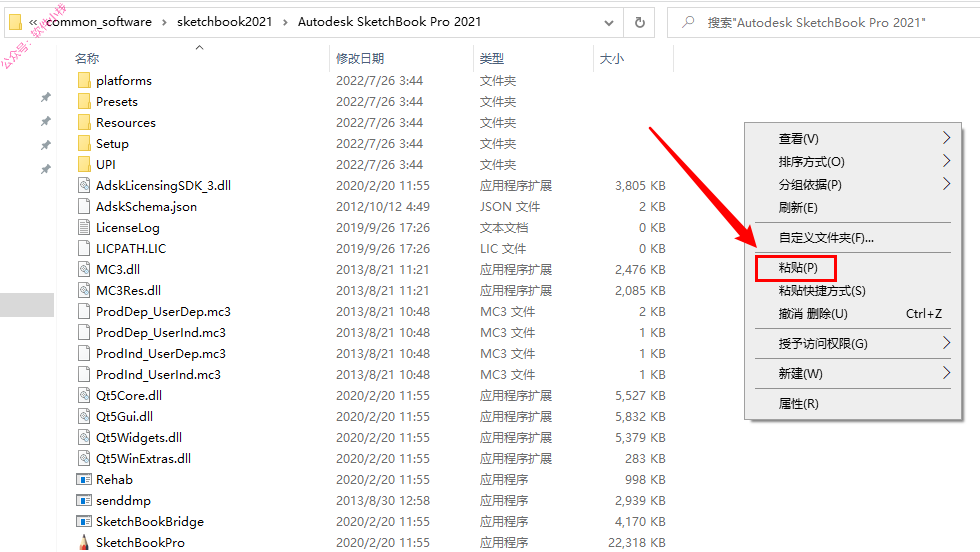980x552 pixels.
Task: Select the MC3.dll file icon
Action: click(x=84, y=269)
